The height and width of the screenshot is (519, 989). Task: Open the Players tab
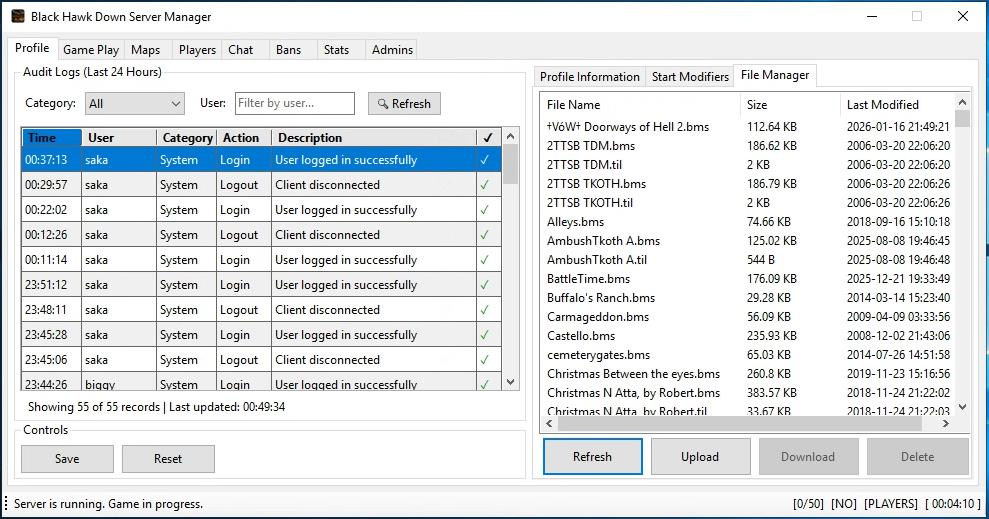[197, 50]
